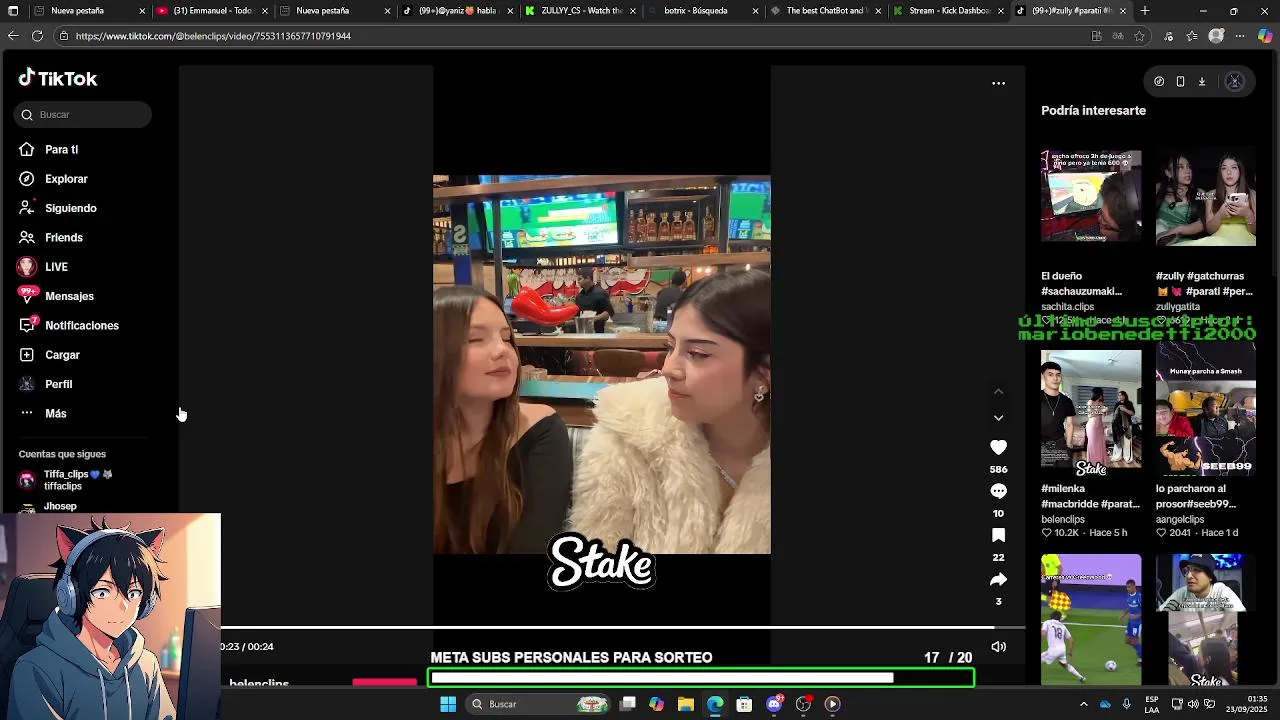This screenshot has width=1280, height=720.
Task: Open Discord from taskbar
Action: click(774, 704)
